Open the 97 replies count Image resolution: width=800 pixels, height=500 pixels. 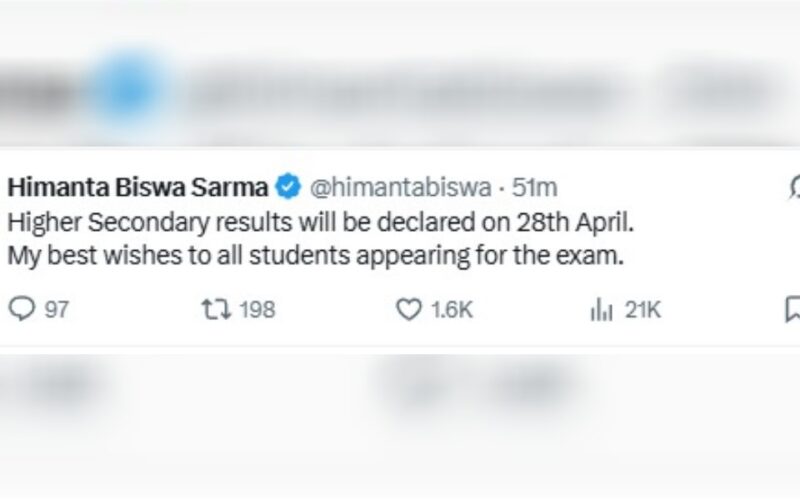pyautogui.click(x=57, y=311)
